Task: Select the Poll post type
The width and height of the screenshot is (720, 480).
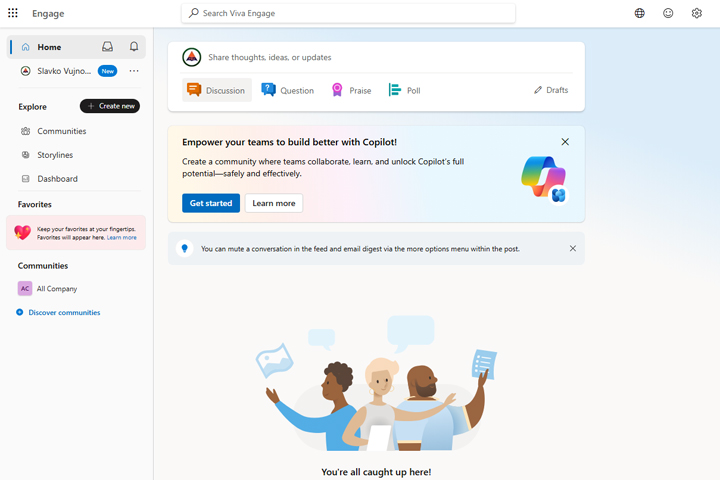Action: click(404, 90)
